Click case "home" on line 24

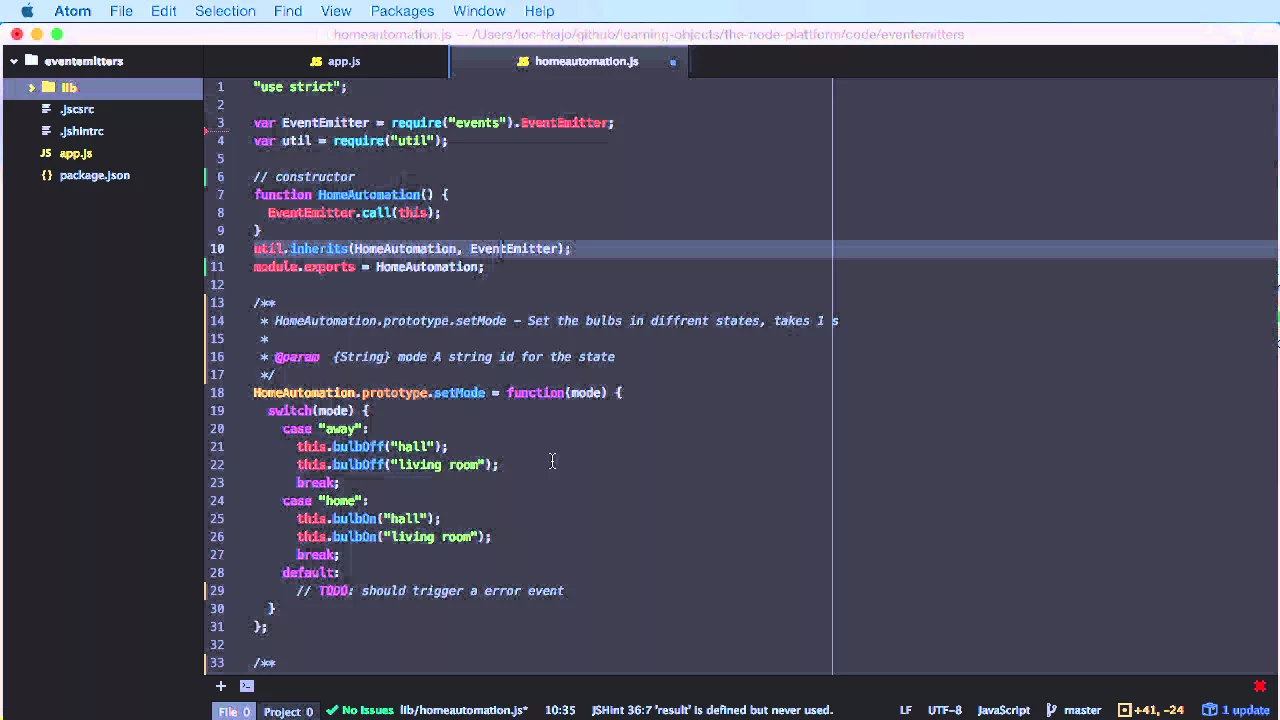coord(325,501)
